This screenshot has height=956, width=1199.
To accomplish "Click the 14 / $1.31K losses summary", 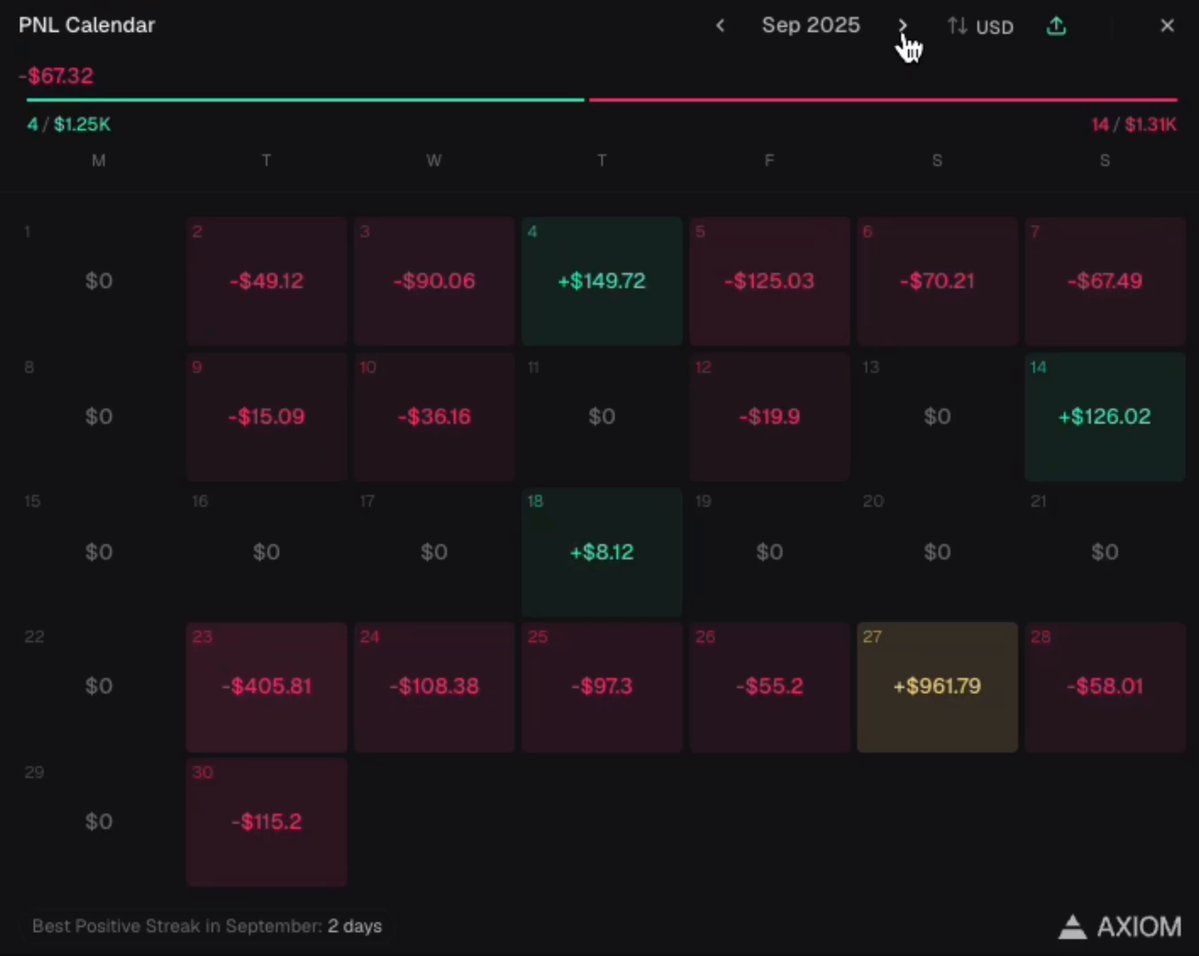I will pyautogui.click(x=1134, y=124).
